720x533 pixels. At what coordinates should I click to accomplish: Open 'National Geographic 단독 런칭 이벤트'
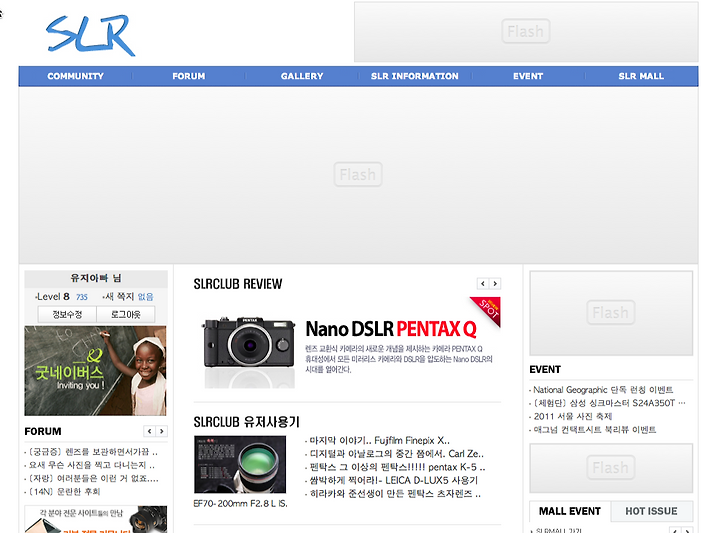point(601,390)
